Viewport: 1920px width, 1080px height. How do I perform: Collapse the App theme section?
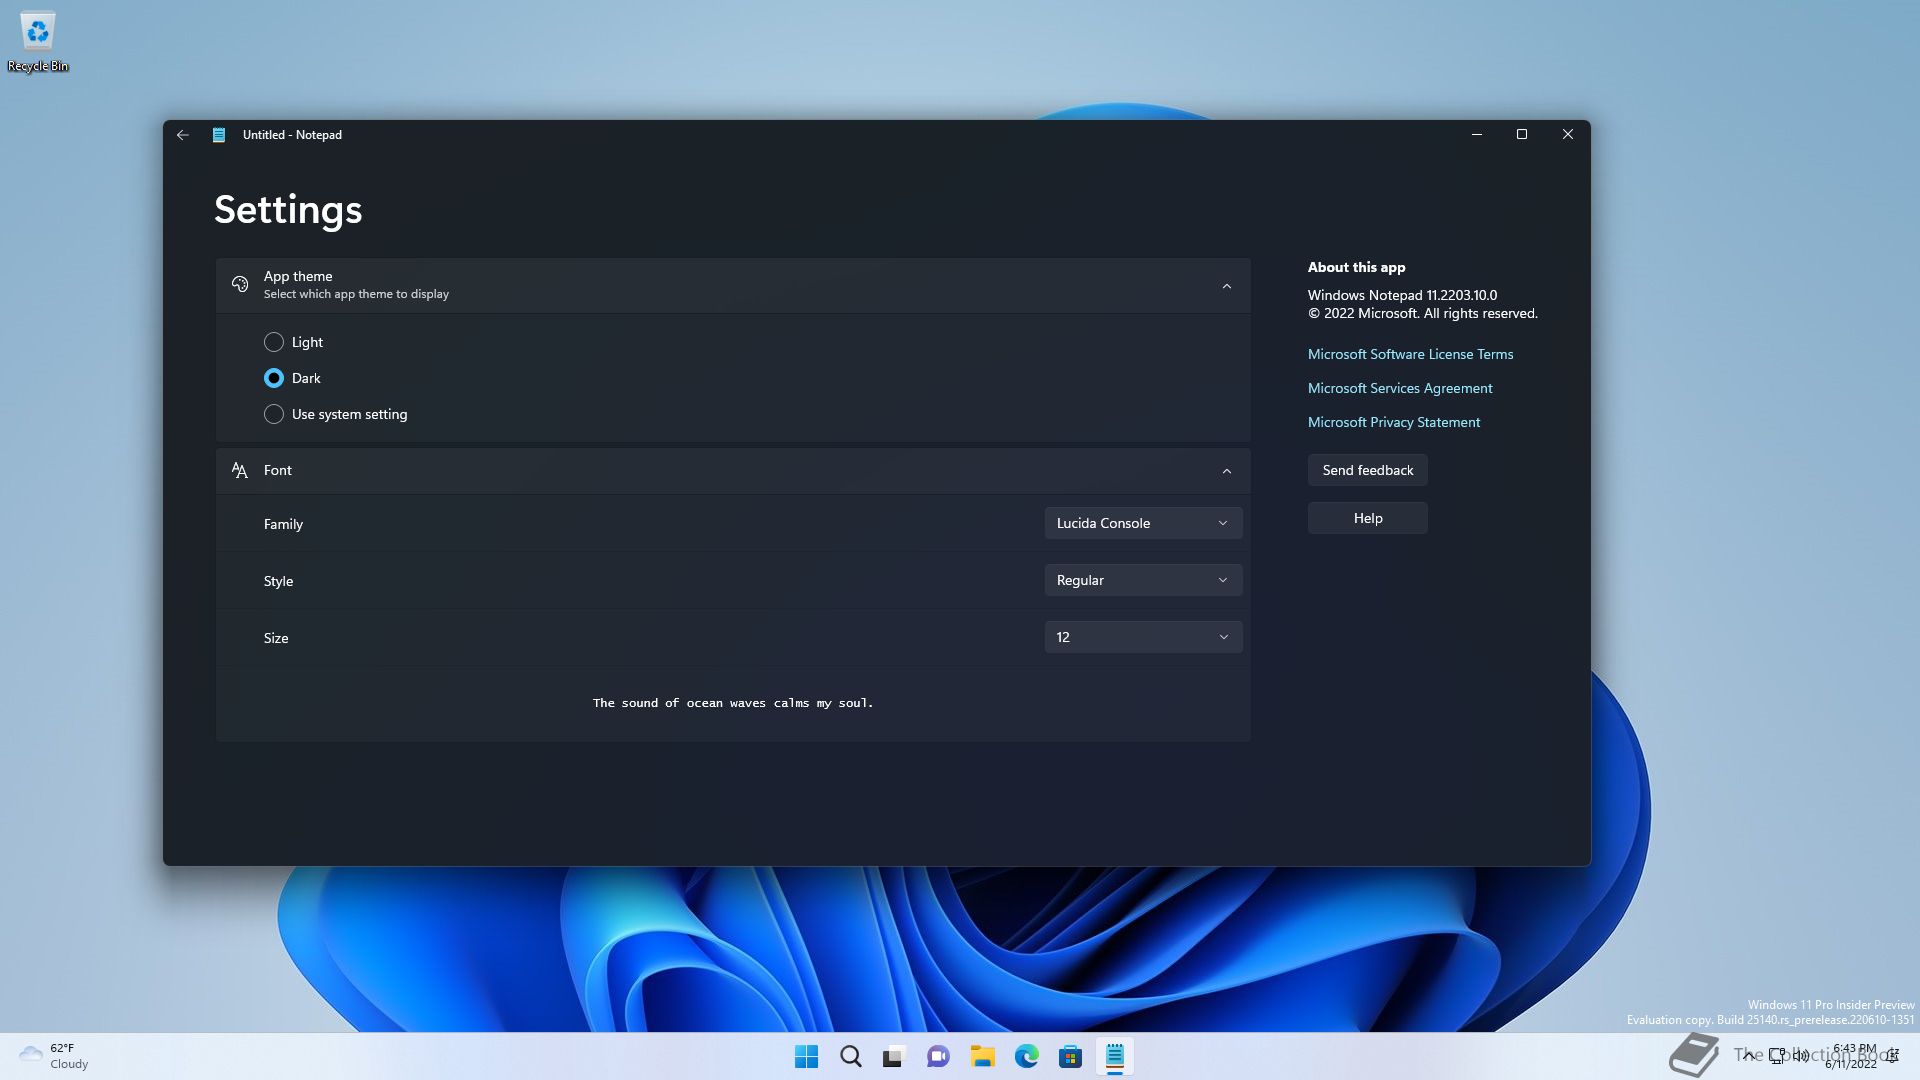point(1227,286)
